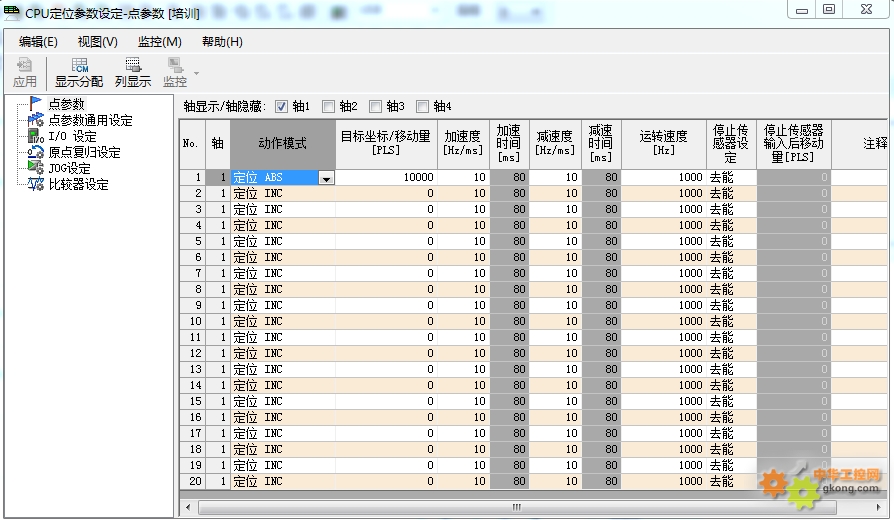Screen dimensions: 894x520
Task: Click the 比较器设定 tree icon
Action: (36, 184)
